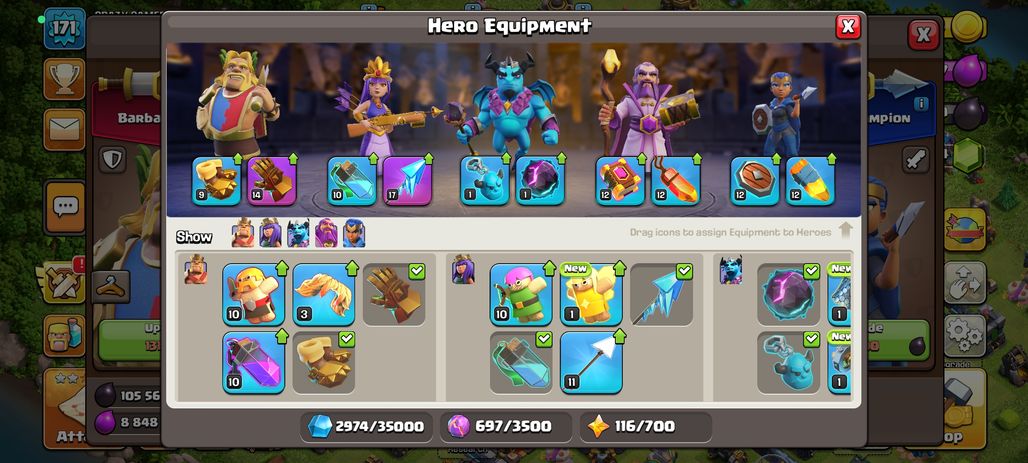Tap the new golden puppet equipment
The width and height of the screenshot is (1028, 463).
point(591,294)
